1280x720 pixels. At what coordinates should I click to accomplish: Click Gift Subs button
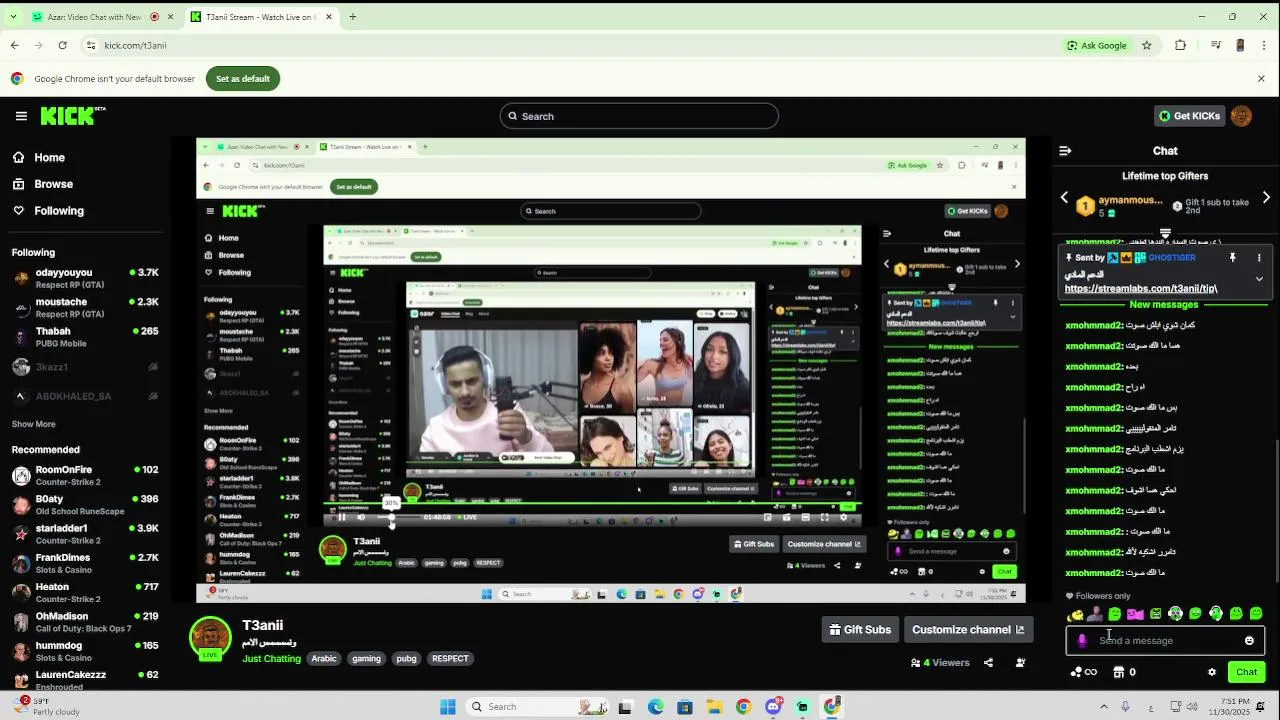pos(860,630)
